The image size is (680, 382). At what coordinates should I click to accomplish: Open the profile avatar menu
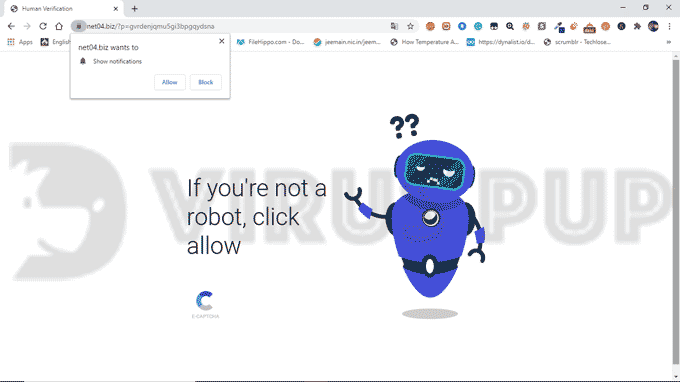tap(653, 26)
